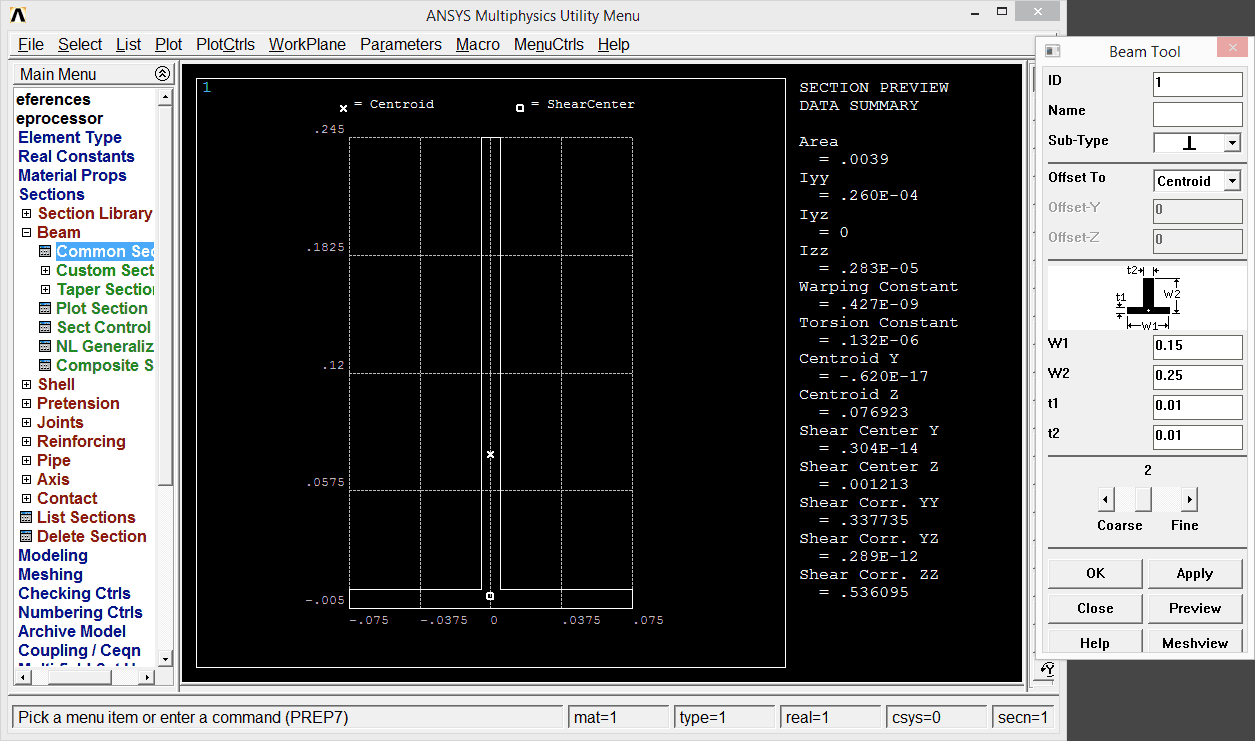Select Sections in Main Menu
This screenshot has width=1255, height=741.
[x=51, y=195]
